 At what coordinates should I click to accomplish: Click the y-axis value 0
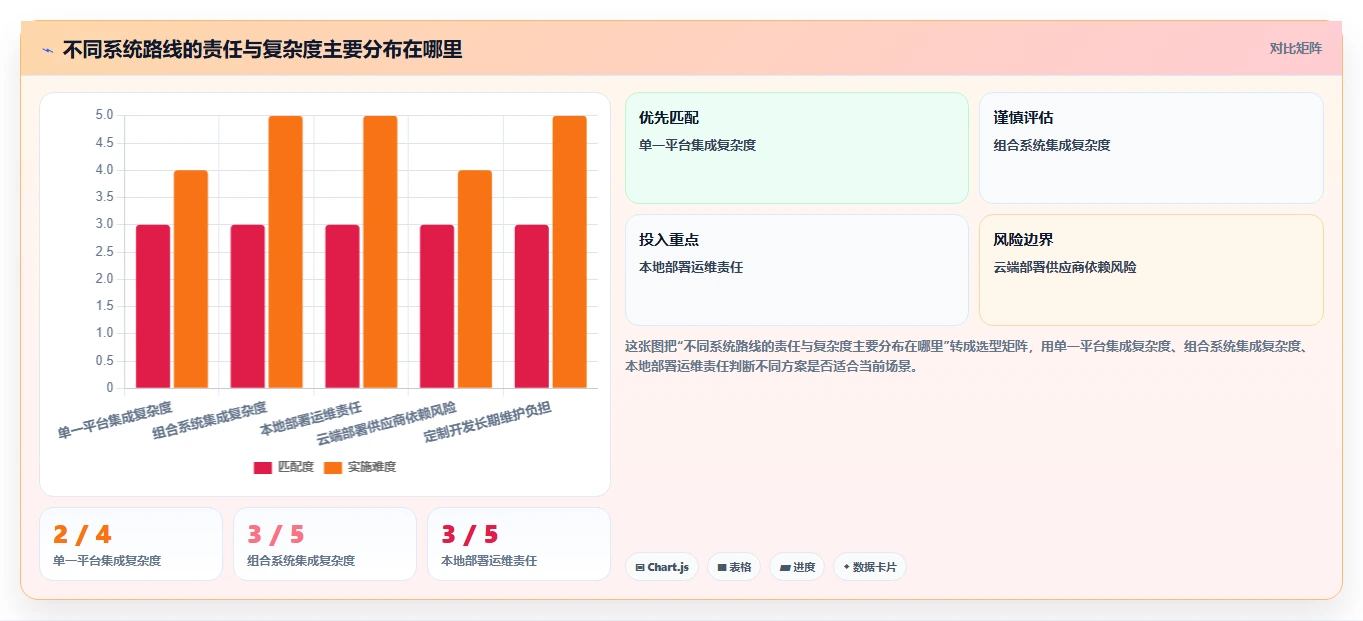click(x=110, y=388)
